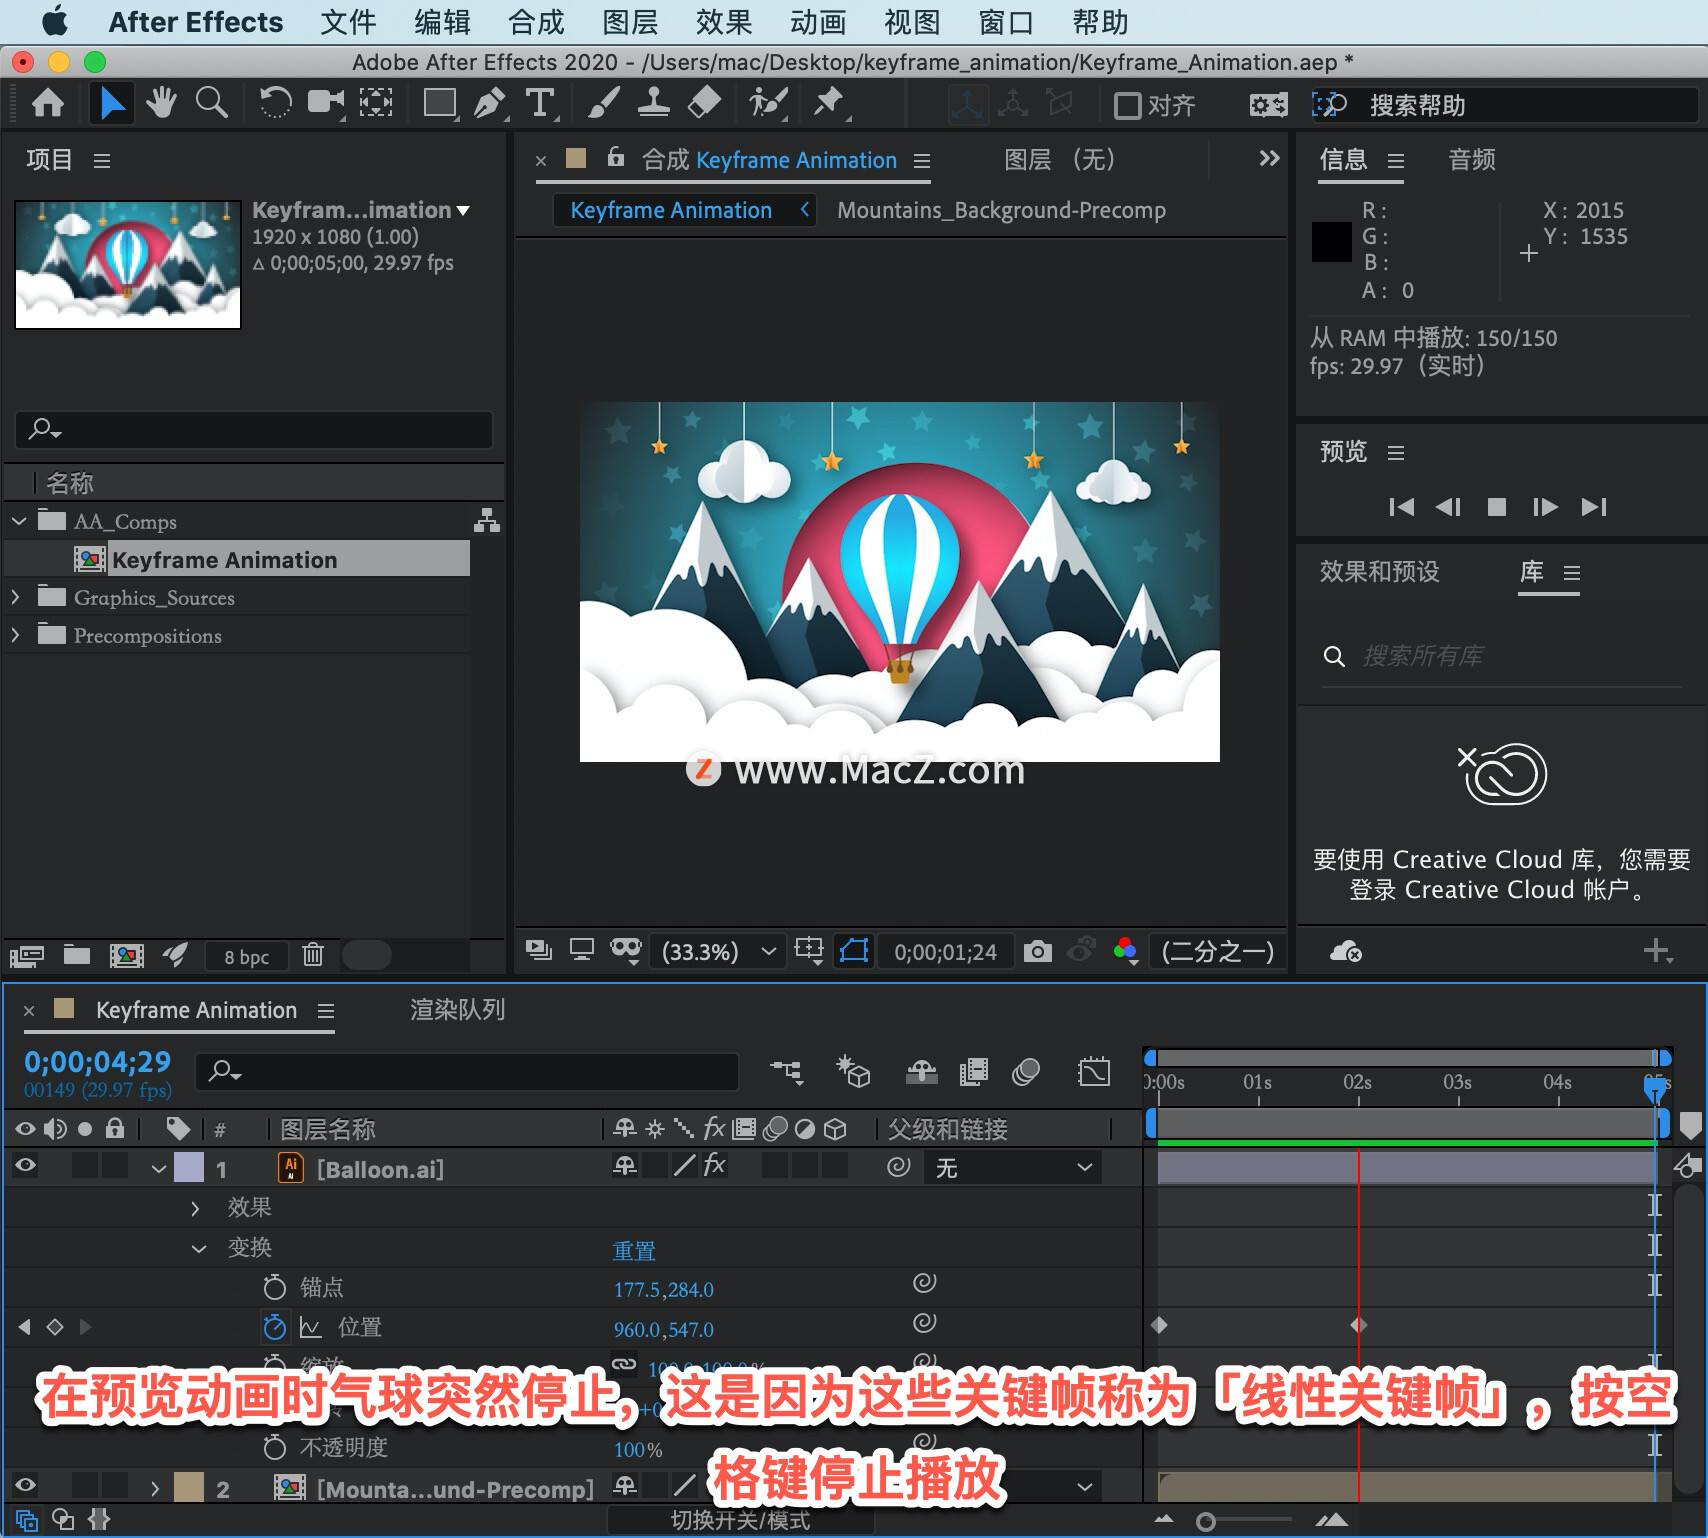Toggle the 锚点 stopwatch
Screen dimensions: 1708x1538
[274, 1287]
